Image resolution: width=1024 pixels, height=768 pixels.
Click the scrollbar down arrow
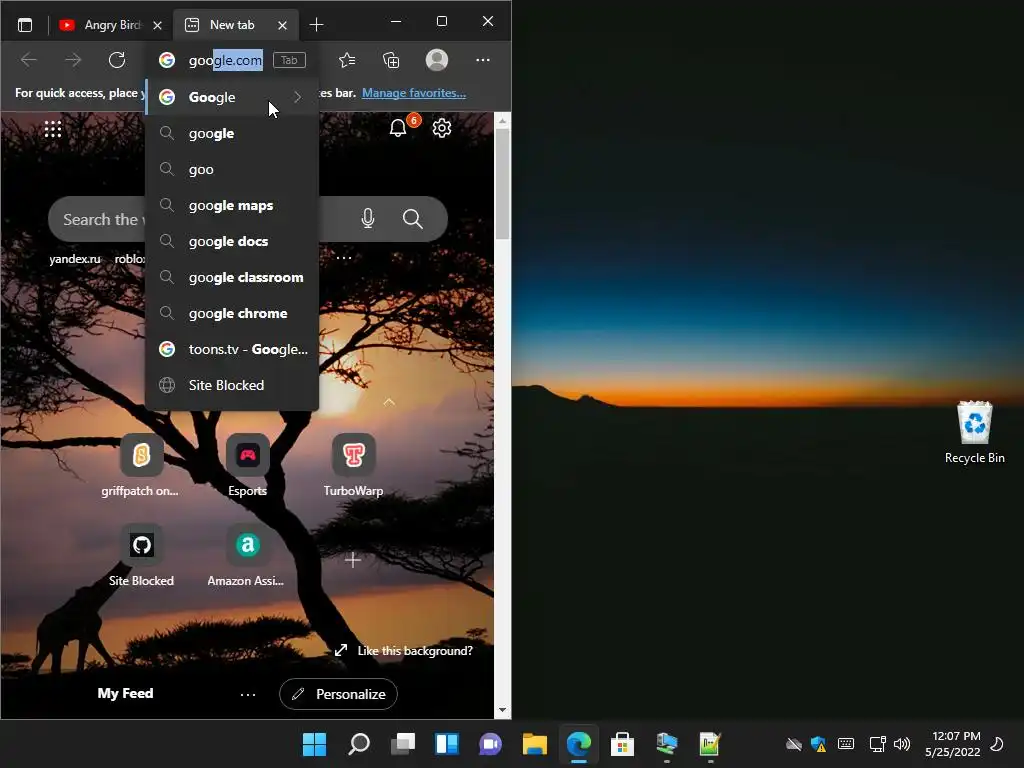[502, 710]
